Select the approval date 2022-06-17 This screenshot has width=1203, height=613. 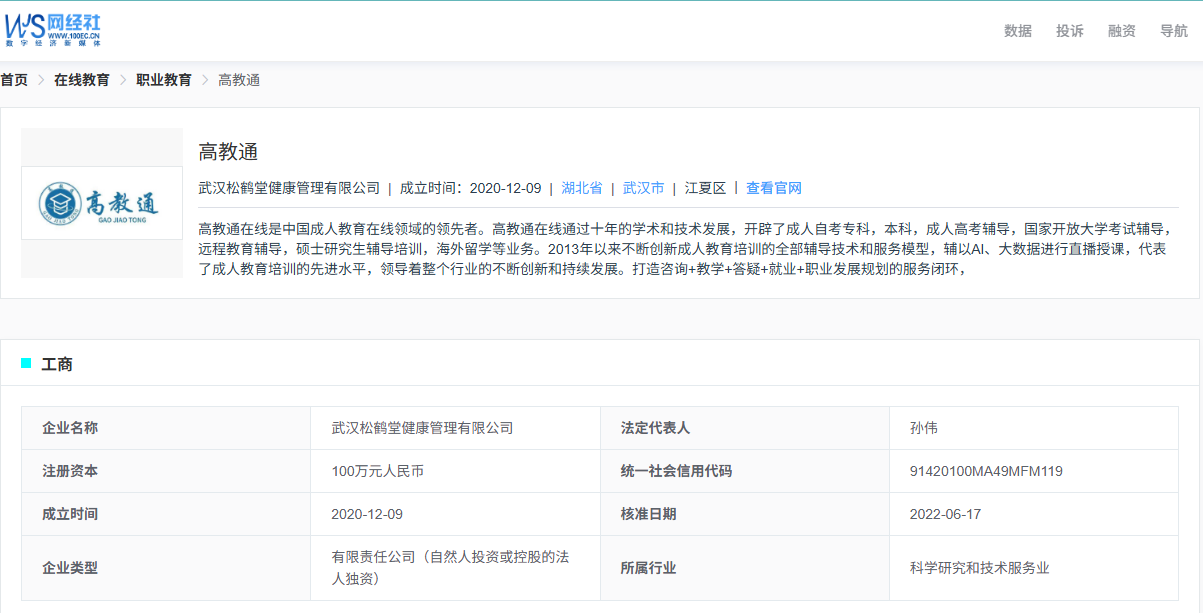[946, 514]
